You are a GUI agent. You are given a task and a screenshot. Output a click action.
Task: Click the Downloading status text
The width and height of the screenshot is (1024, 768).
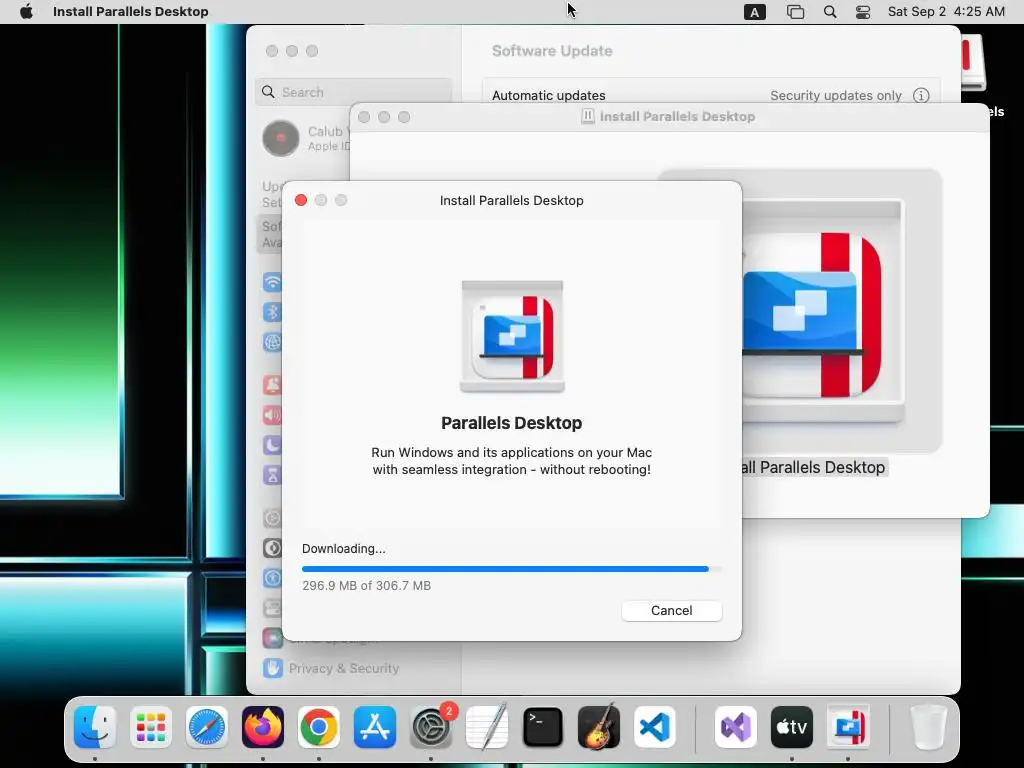click(344, 549)
